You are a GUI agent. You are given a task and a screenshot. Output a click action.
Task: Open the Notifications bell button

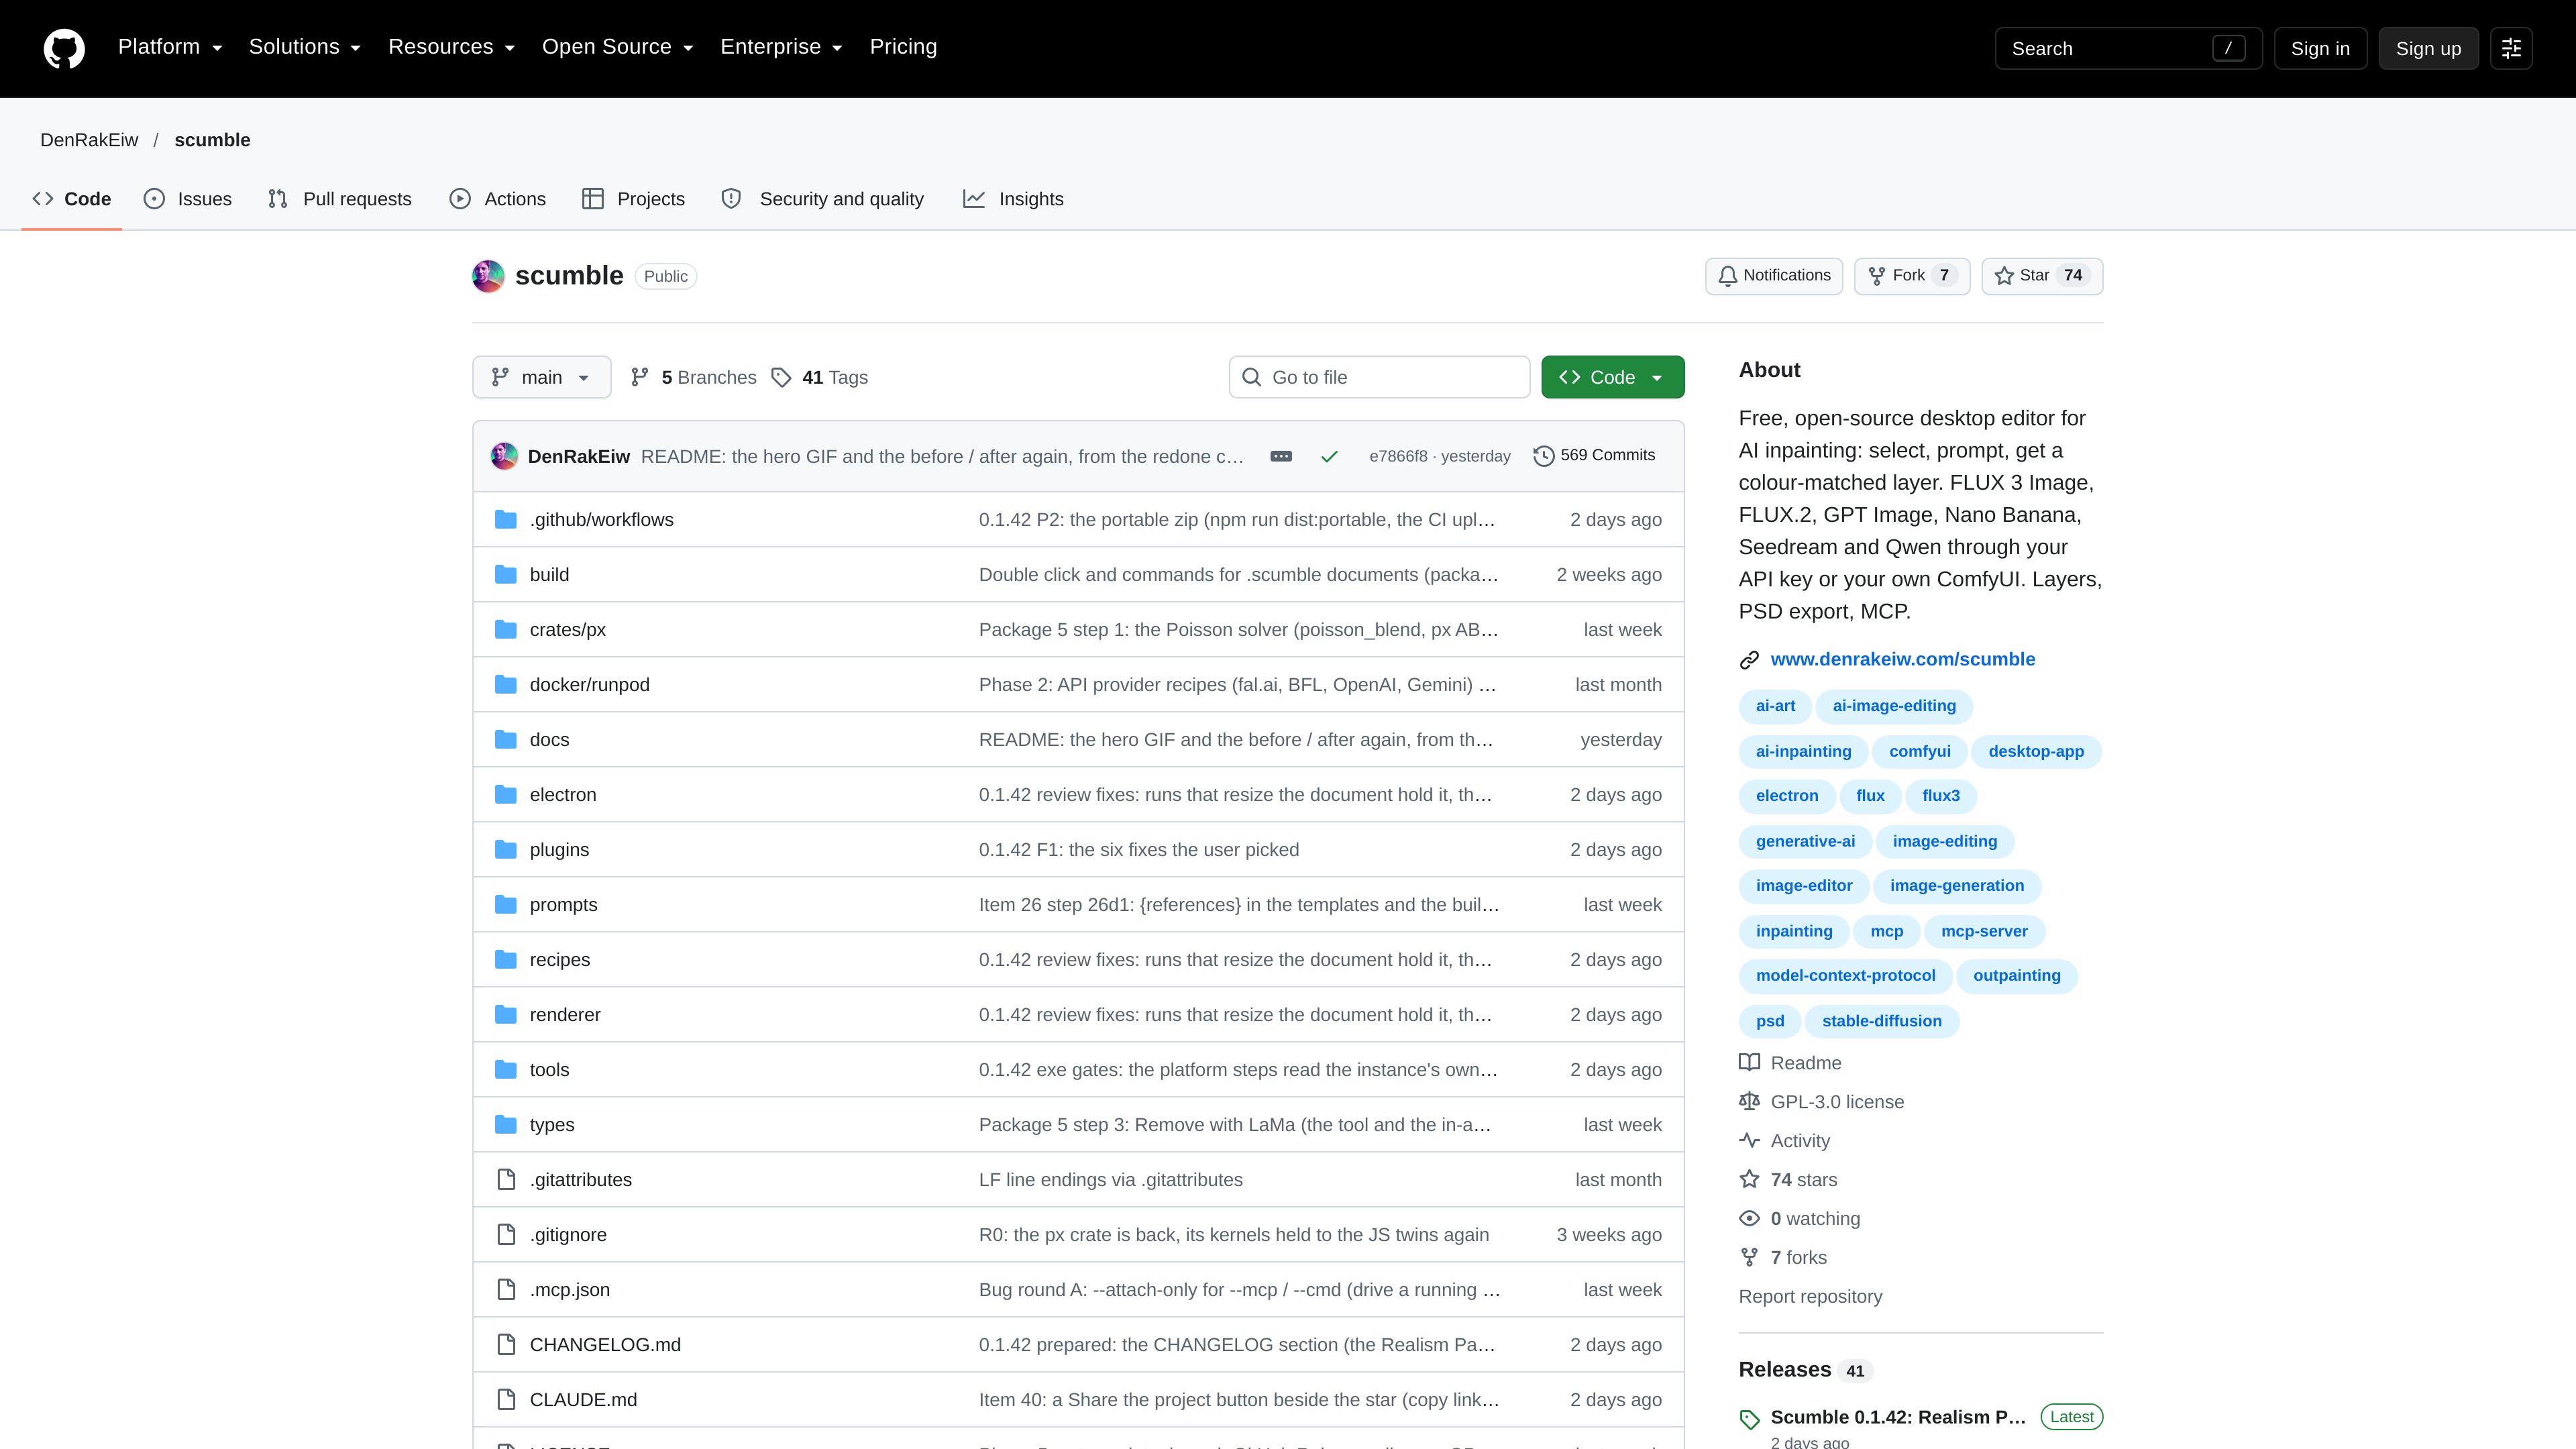pyautogui.click(x=1774, y=276)
